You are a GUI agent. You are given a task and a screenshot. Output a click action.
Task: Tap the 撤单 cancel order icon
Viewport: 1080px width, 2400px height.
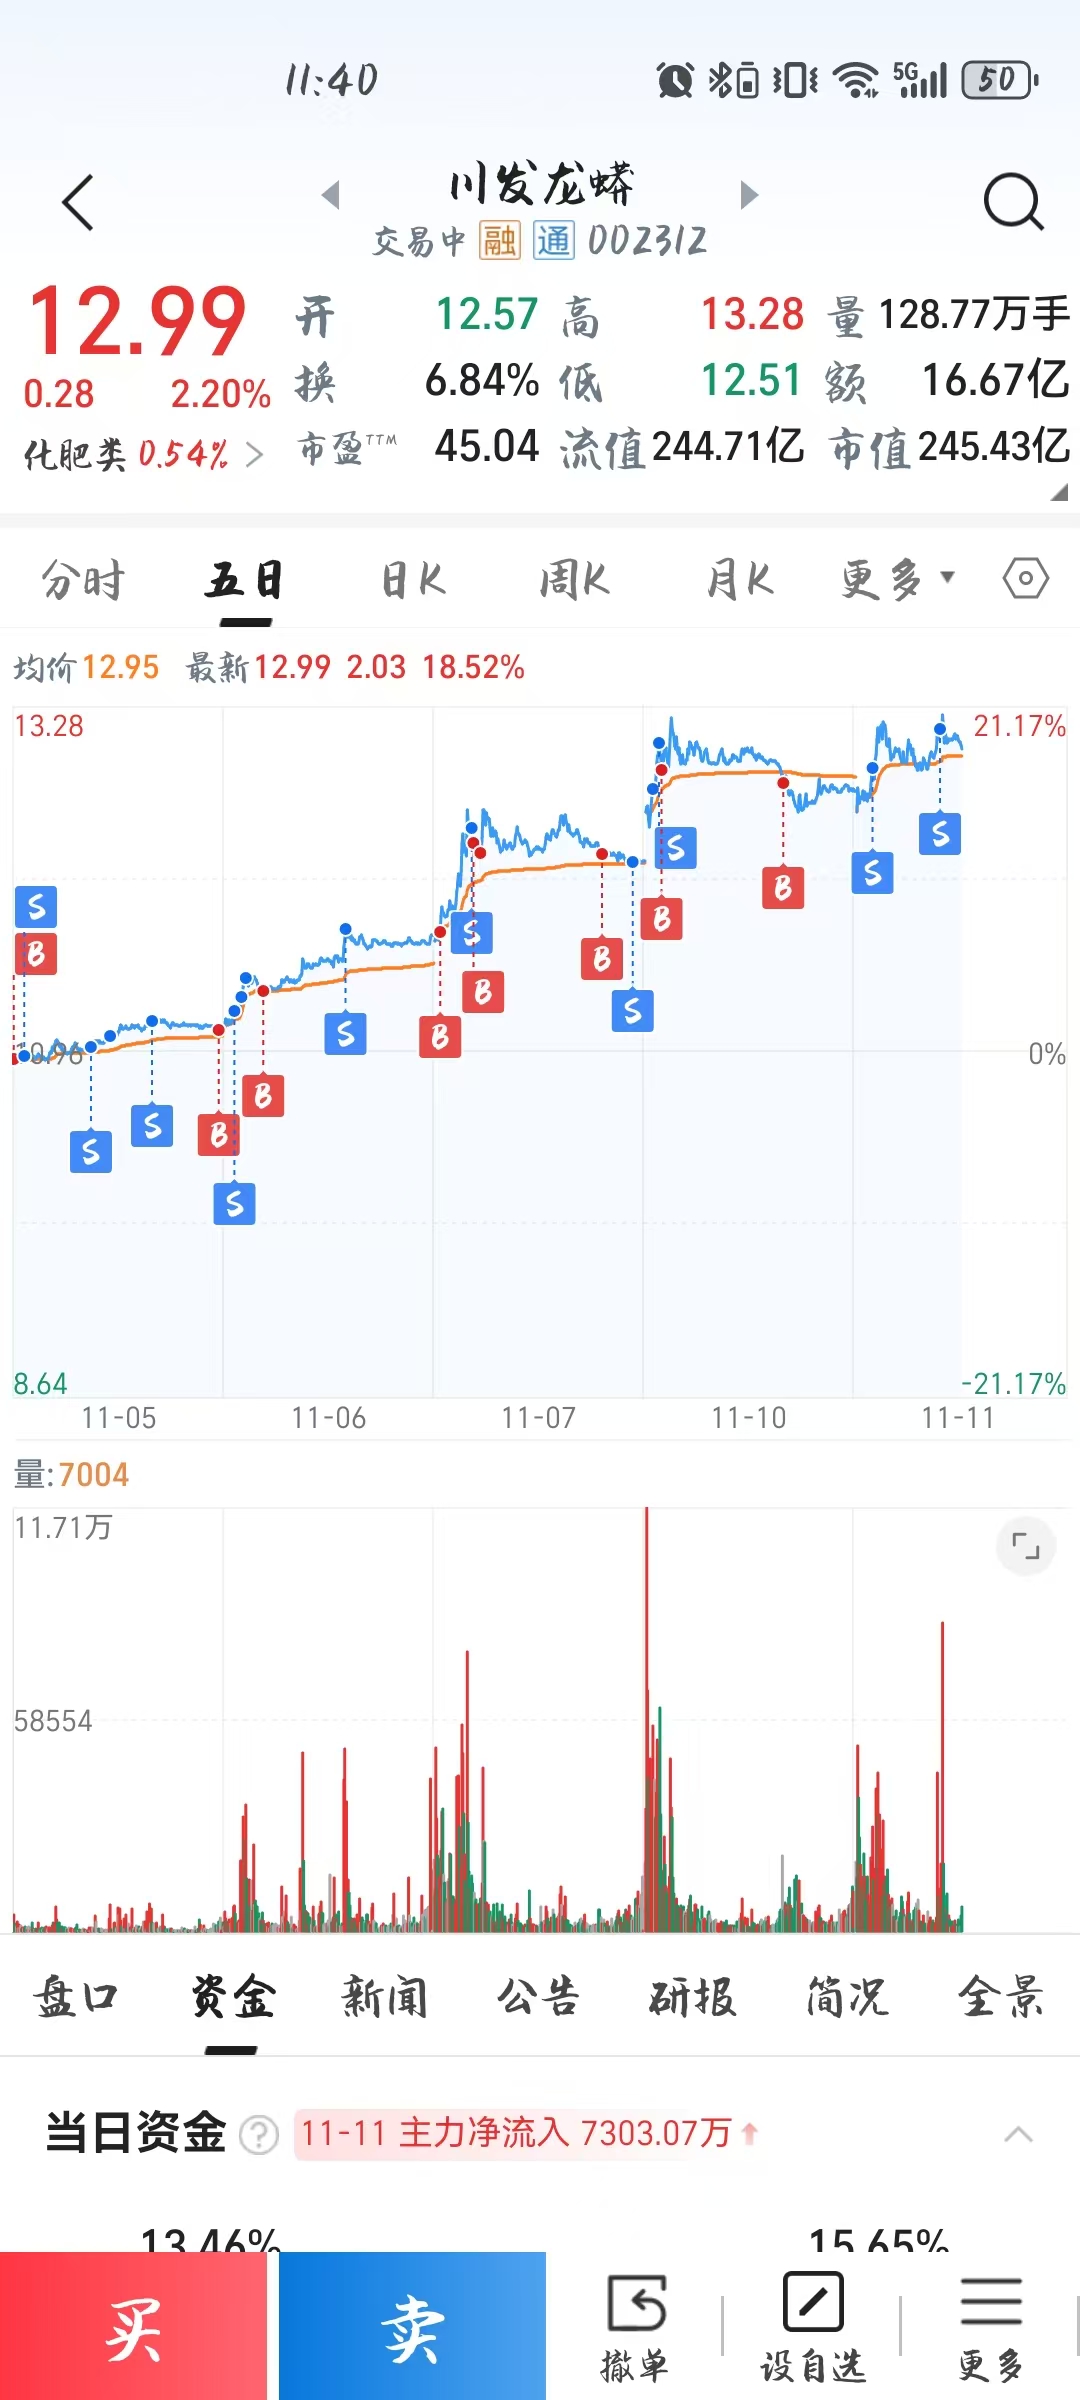click(636, 2324)
